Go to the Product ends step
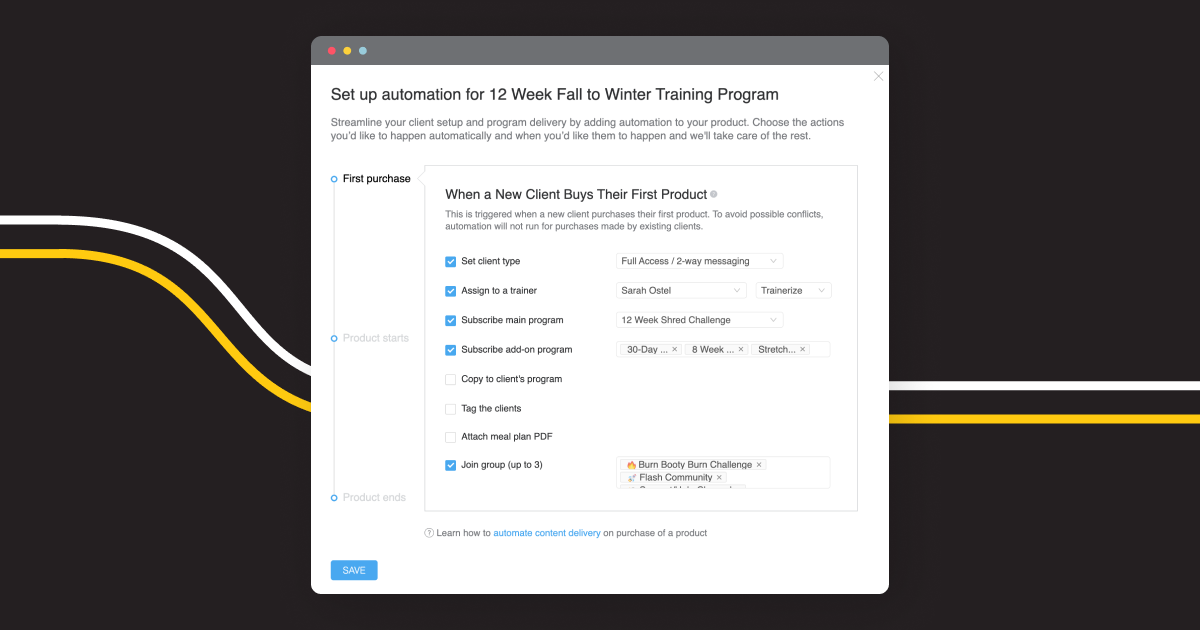Screen dimensions: 1200x630 coord(374,498)
